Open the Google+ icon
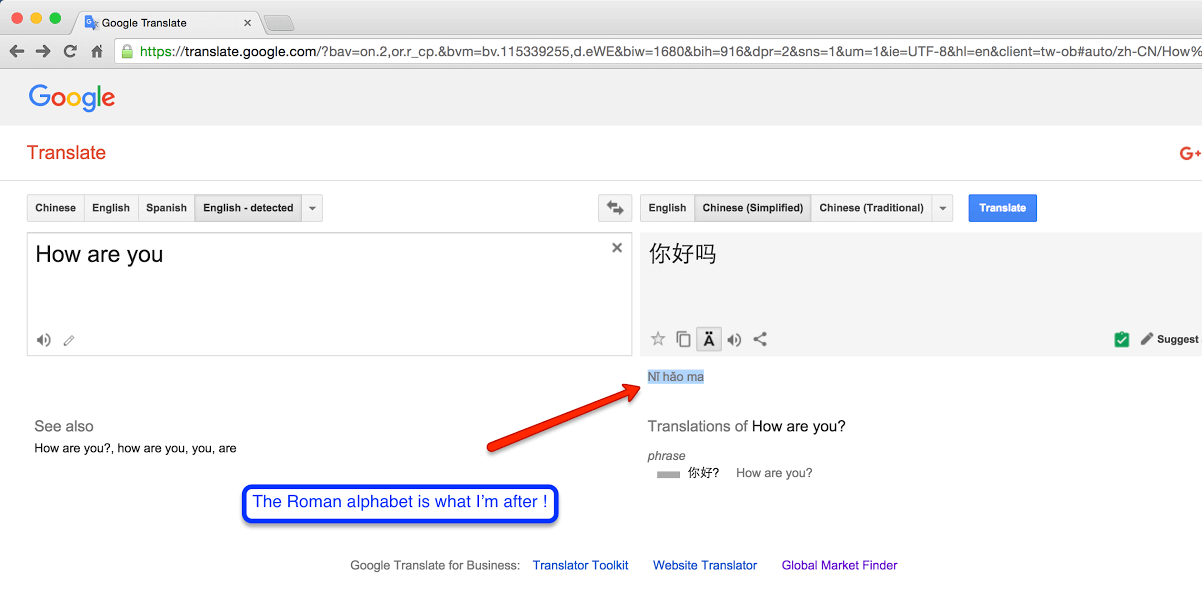Image resolution: width=1202 pixels, height=598 pixels. 1190,153
